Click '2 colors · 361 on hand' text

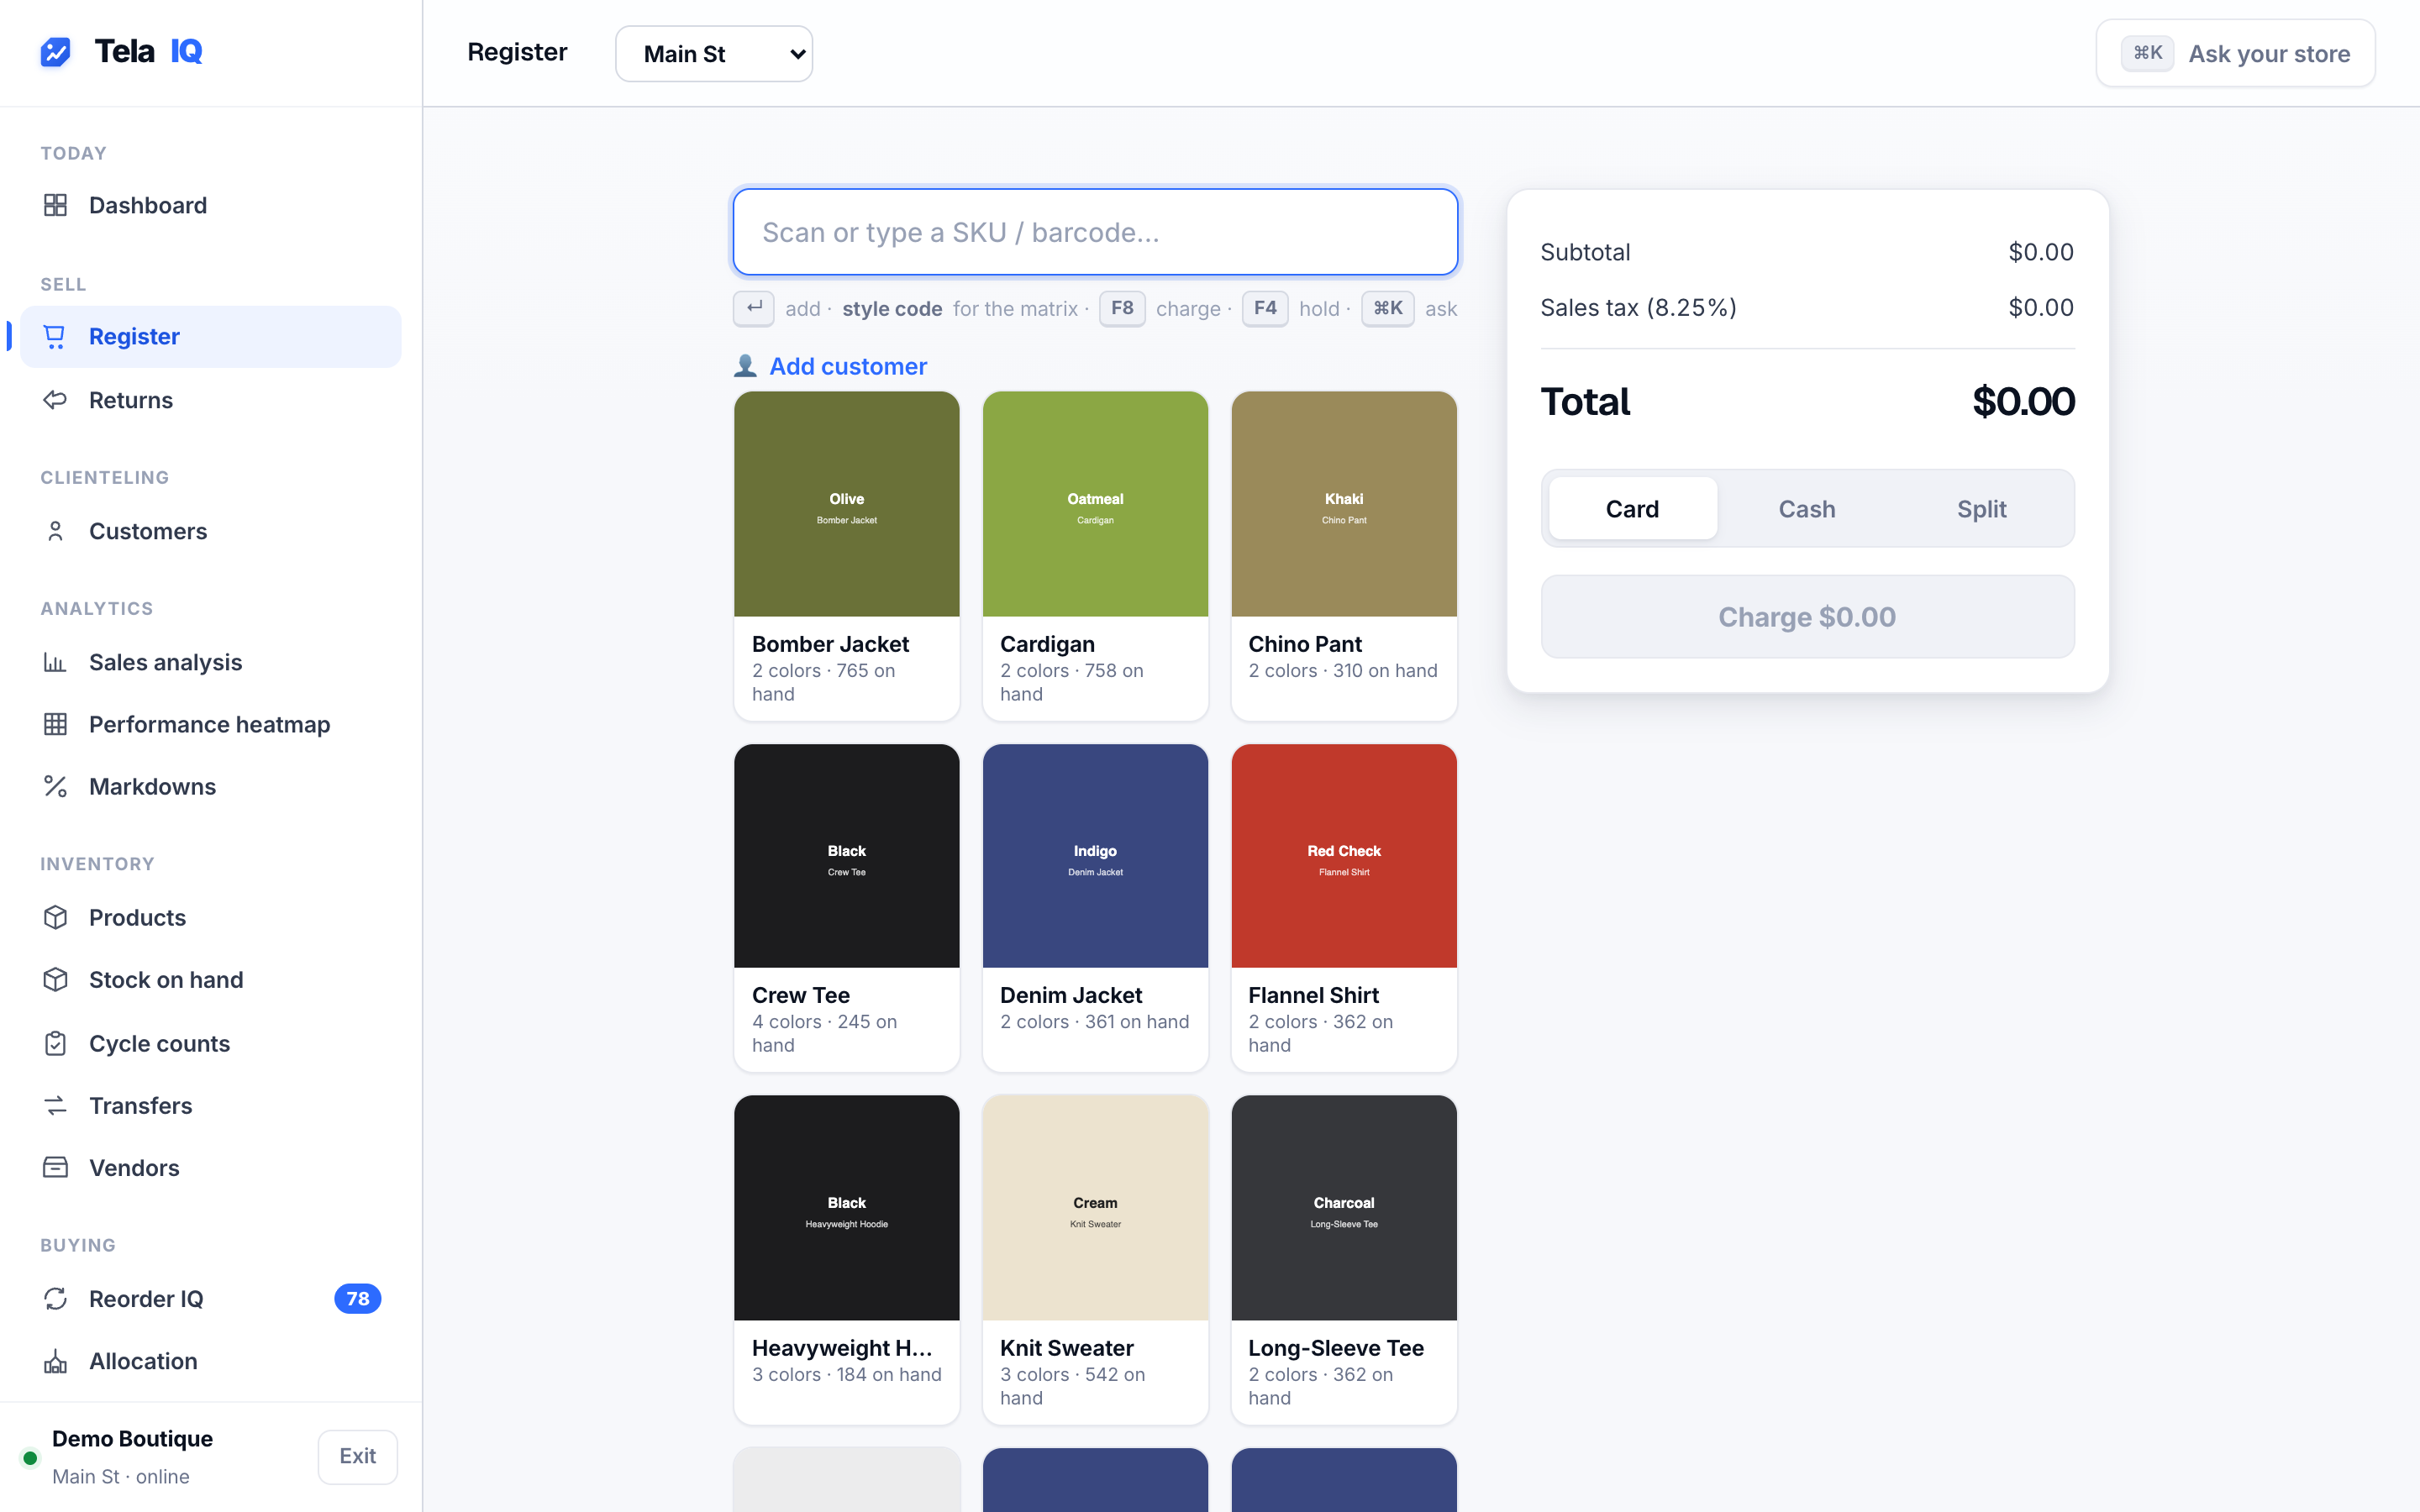(1094, 1022)
